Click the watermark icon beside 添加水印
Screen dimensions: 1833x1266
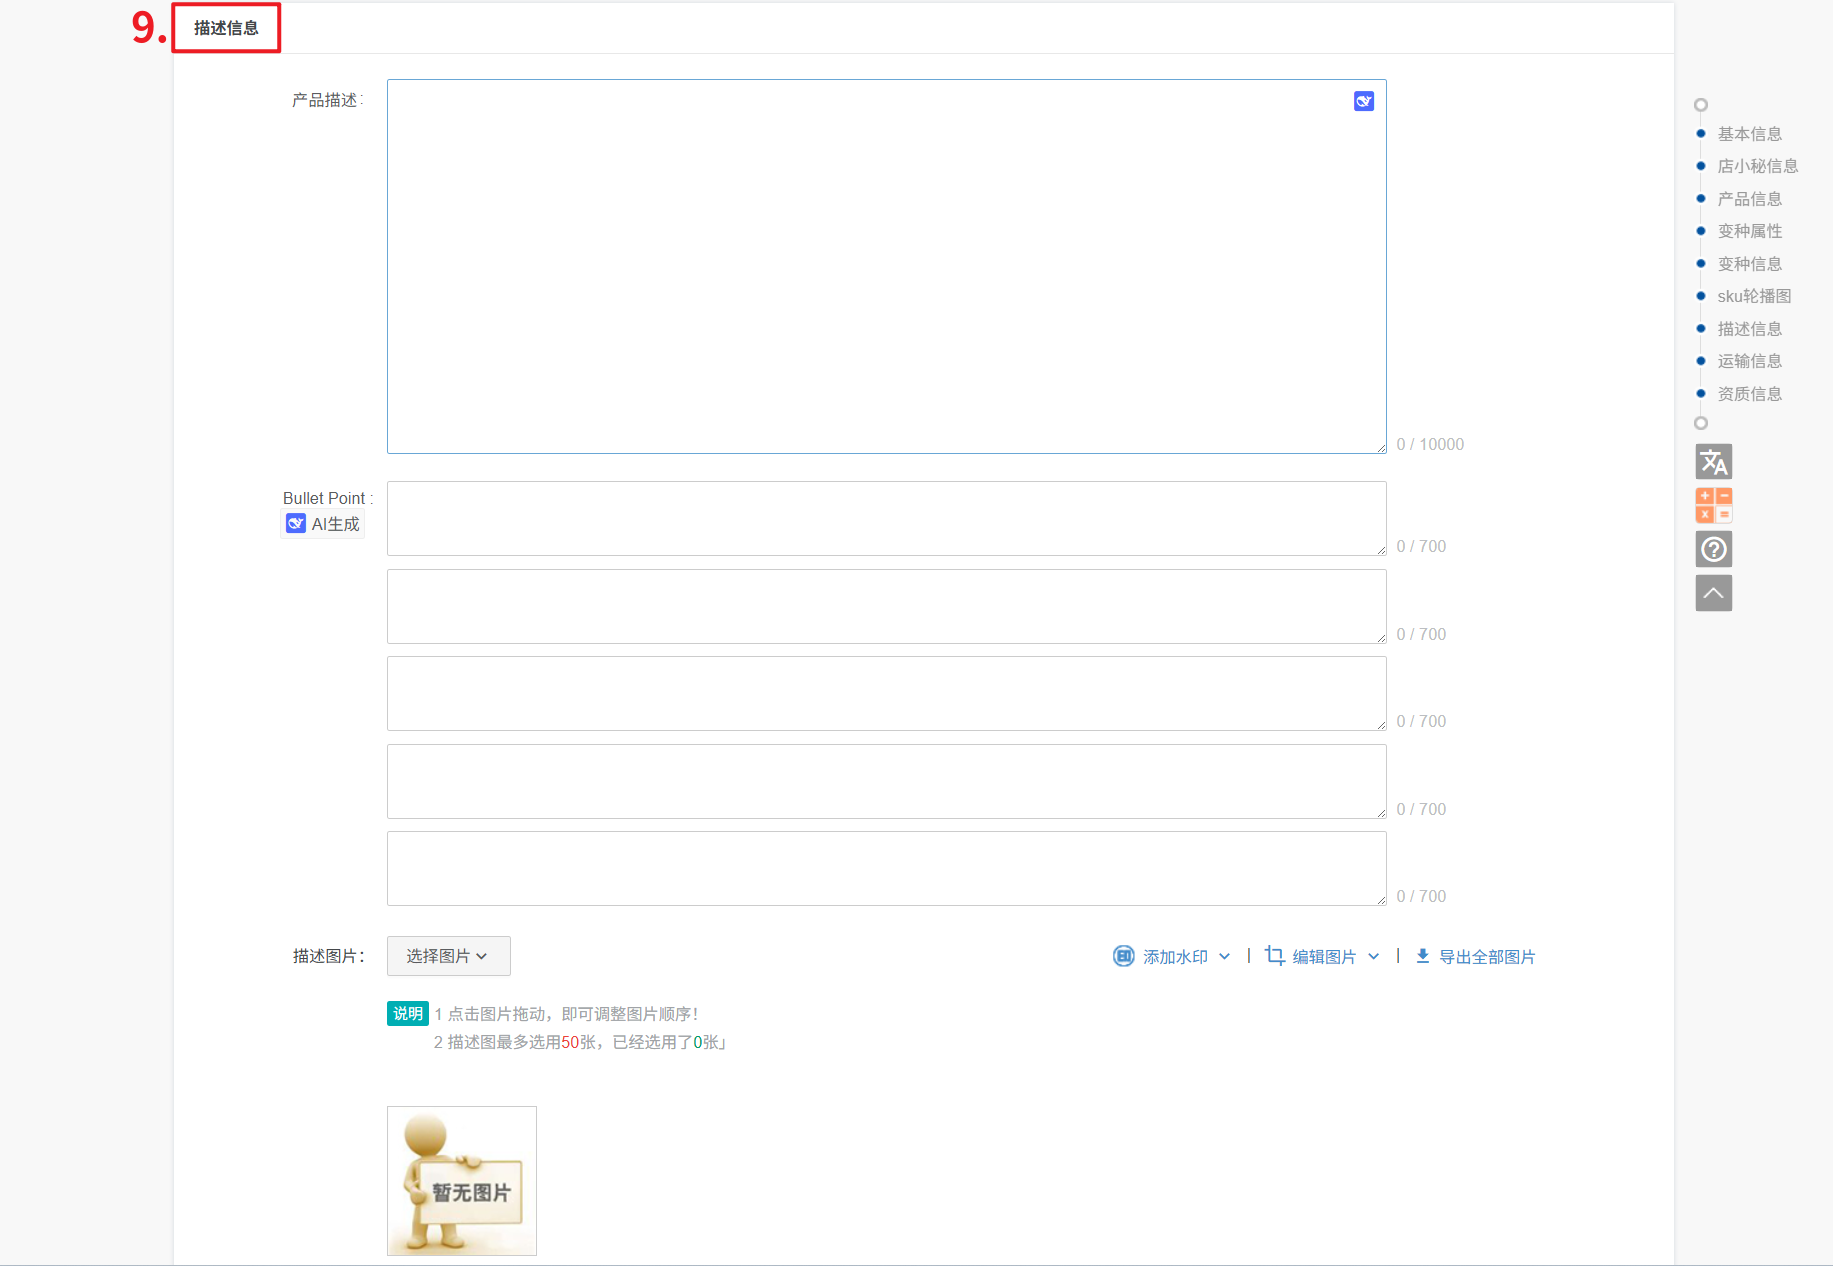click(1124, 956)
